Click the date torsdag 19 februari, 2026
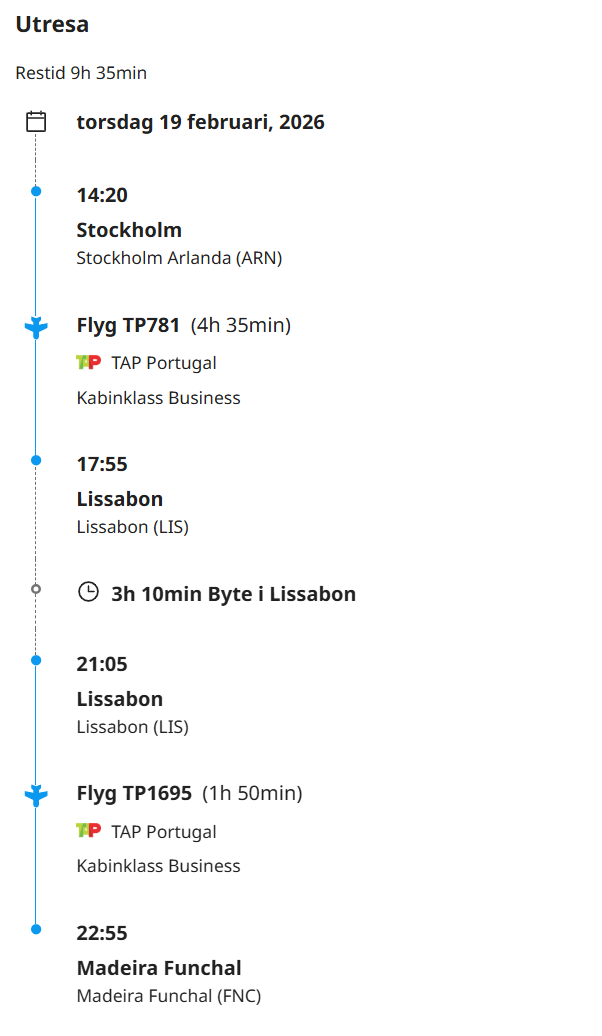 click(x=200, y=122)
